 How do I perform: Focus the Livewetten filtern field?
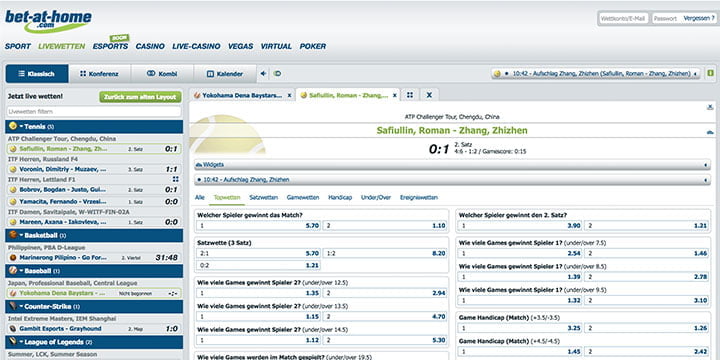tap(94, 112)
